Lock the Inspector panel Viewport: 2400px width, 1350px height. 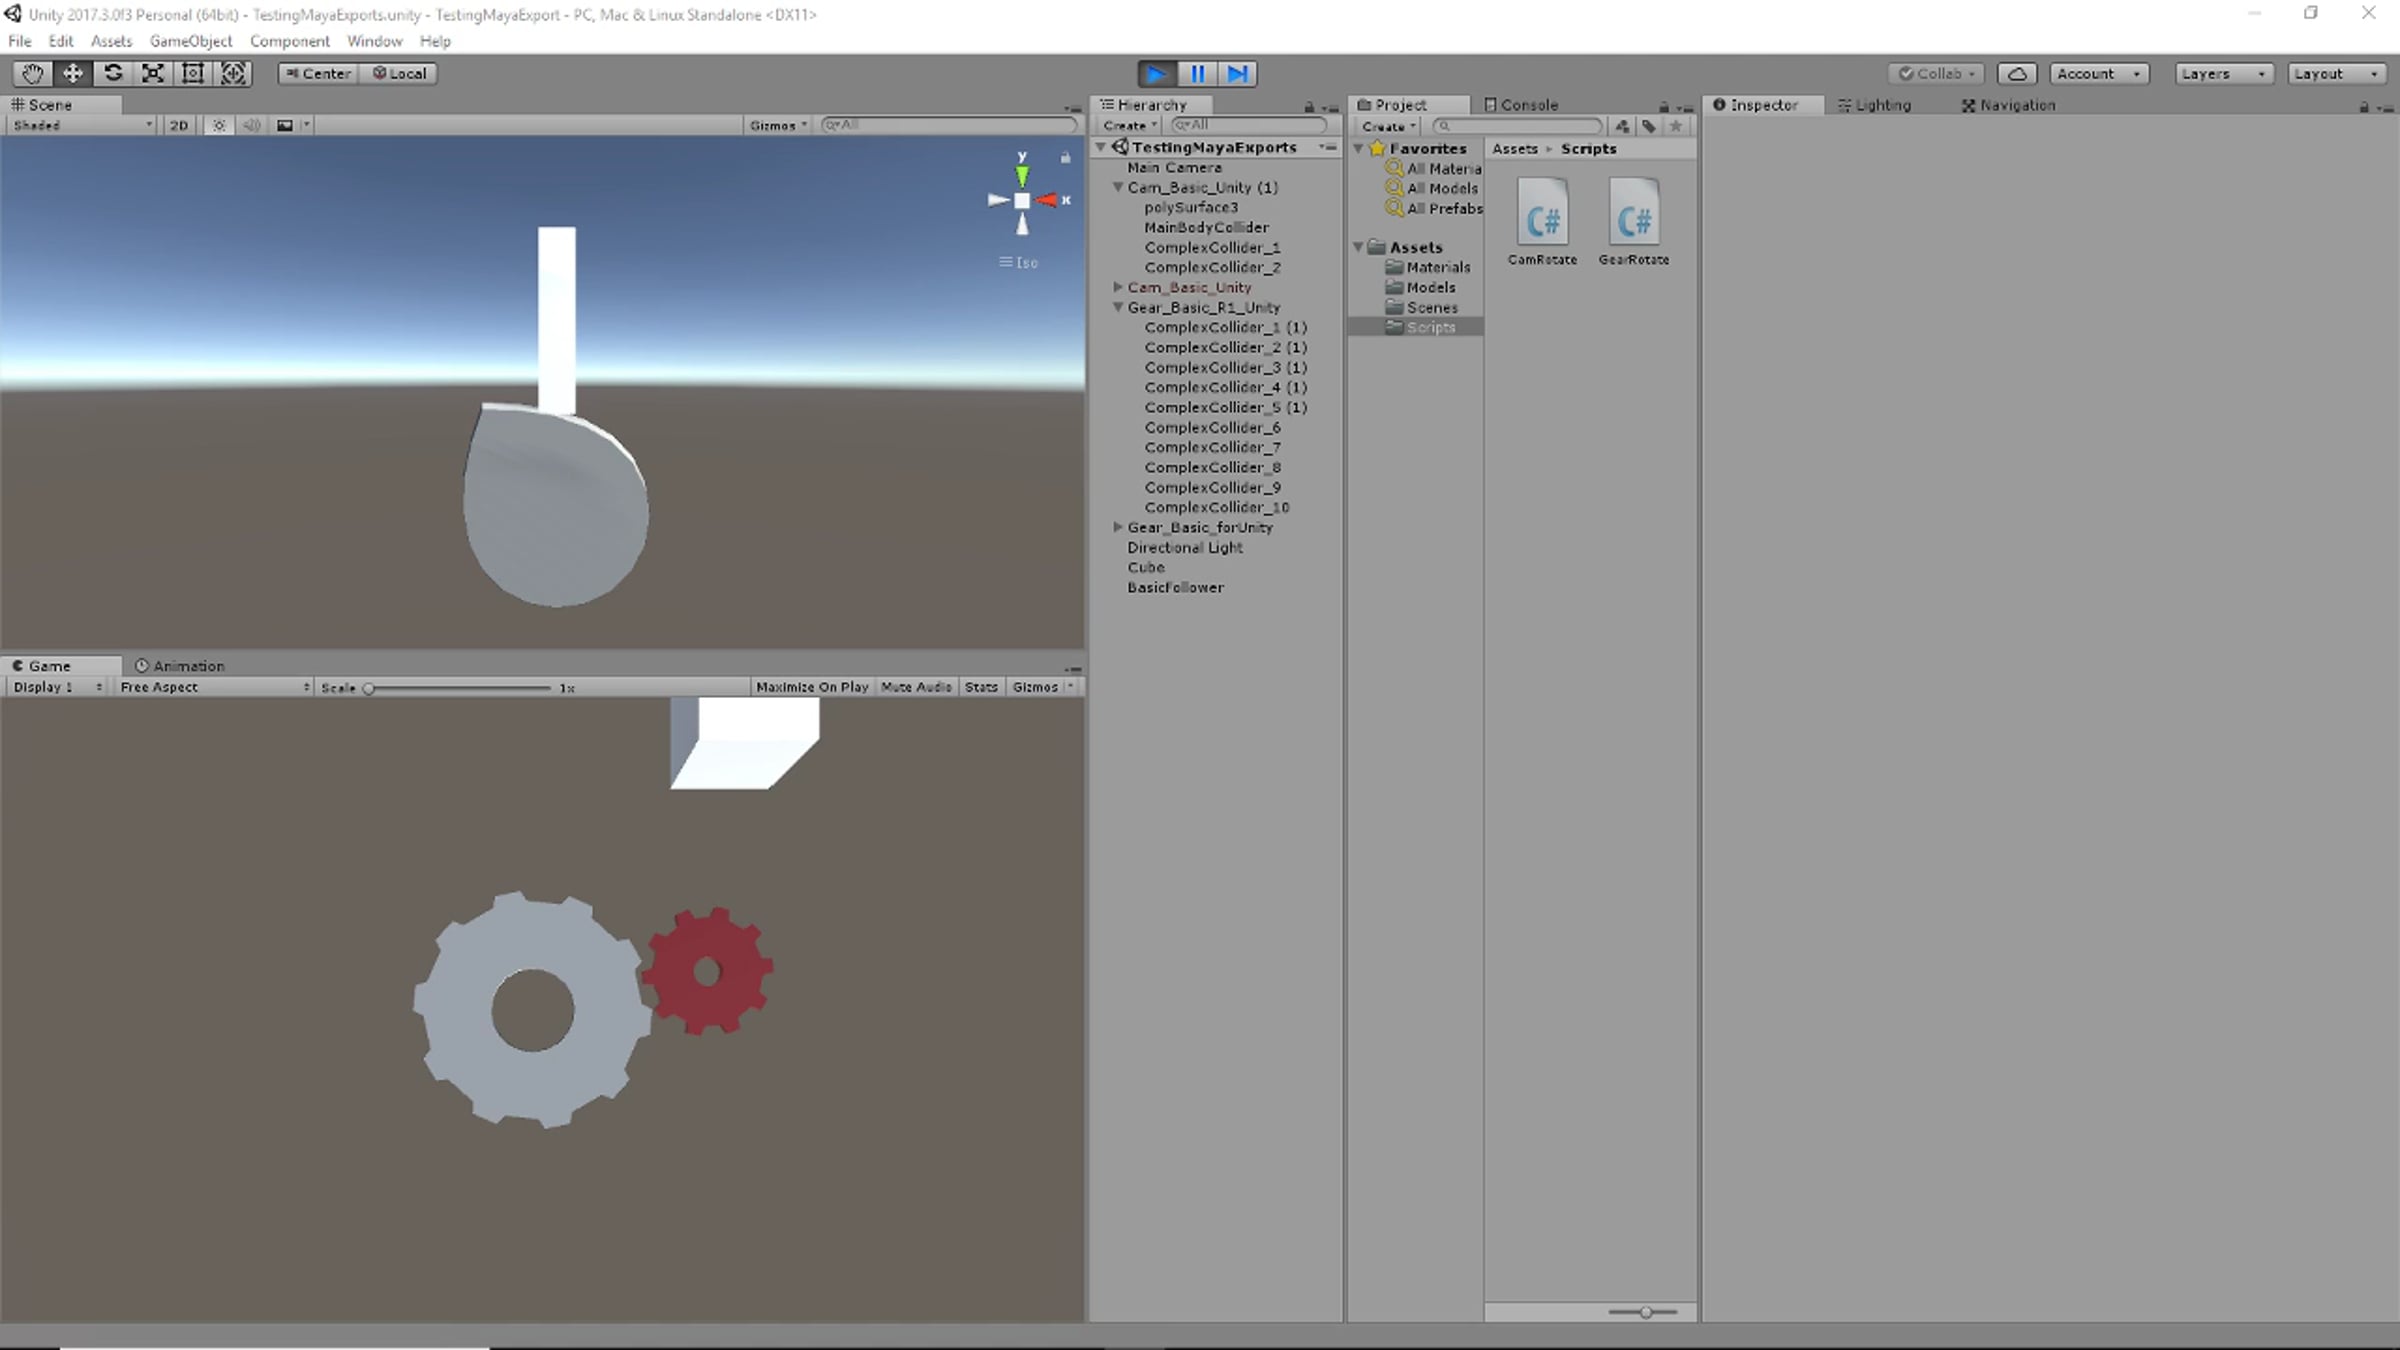tap(2364, 106)
